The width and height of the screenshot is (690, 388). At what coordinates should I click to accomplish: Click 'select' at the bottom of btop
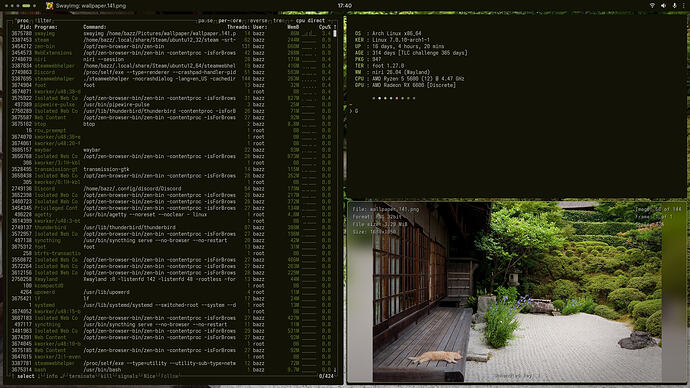tap(26, 376)
